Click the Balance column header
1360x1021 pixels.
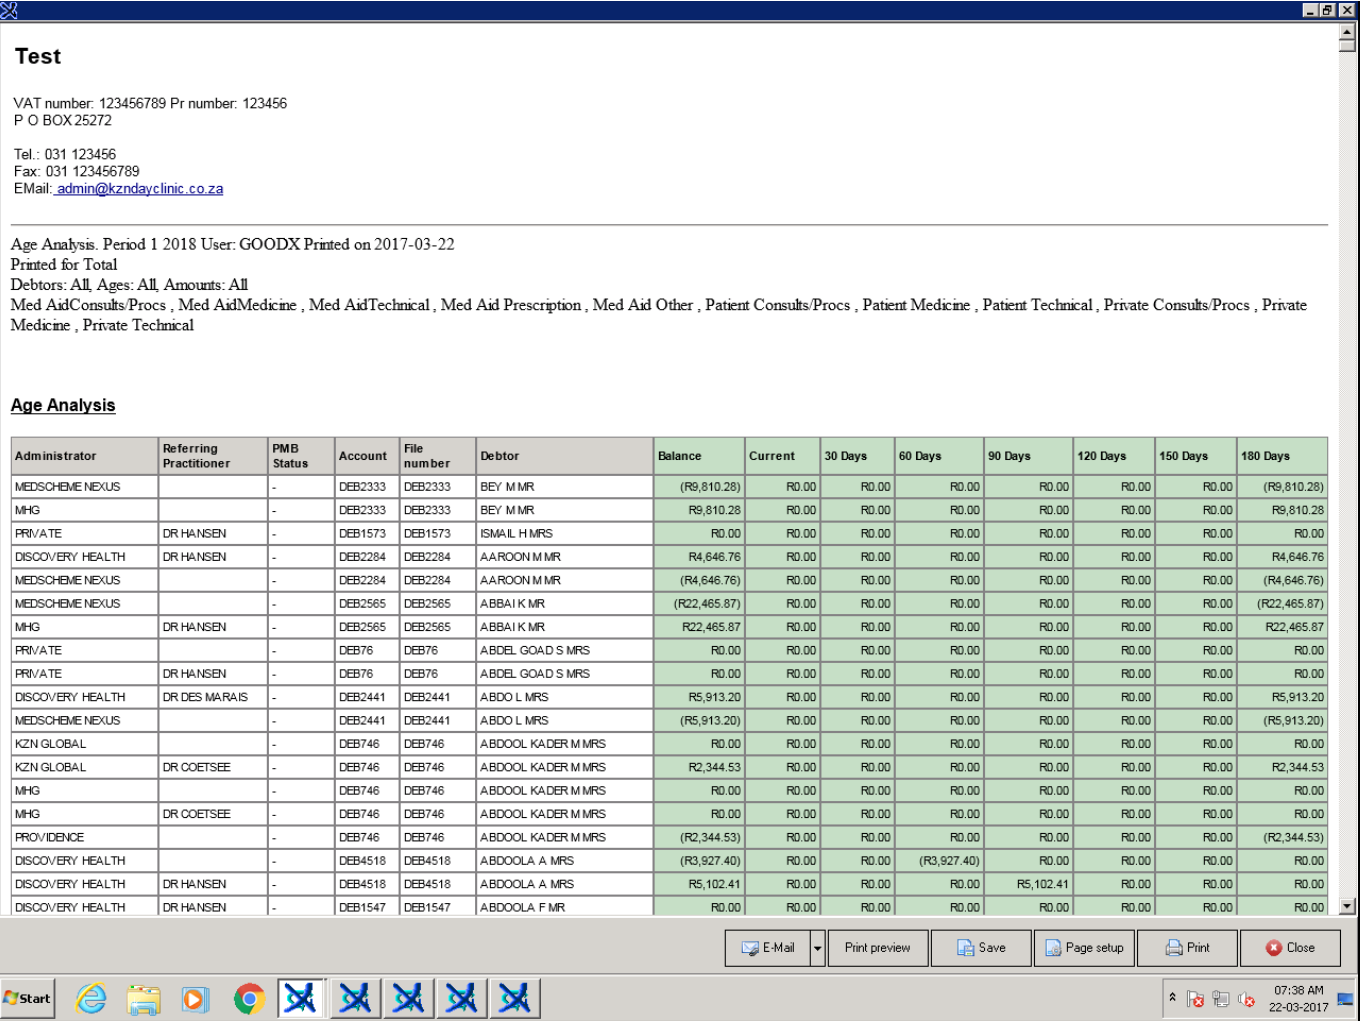700,456
